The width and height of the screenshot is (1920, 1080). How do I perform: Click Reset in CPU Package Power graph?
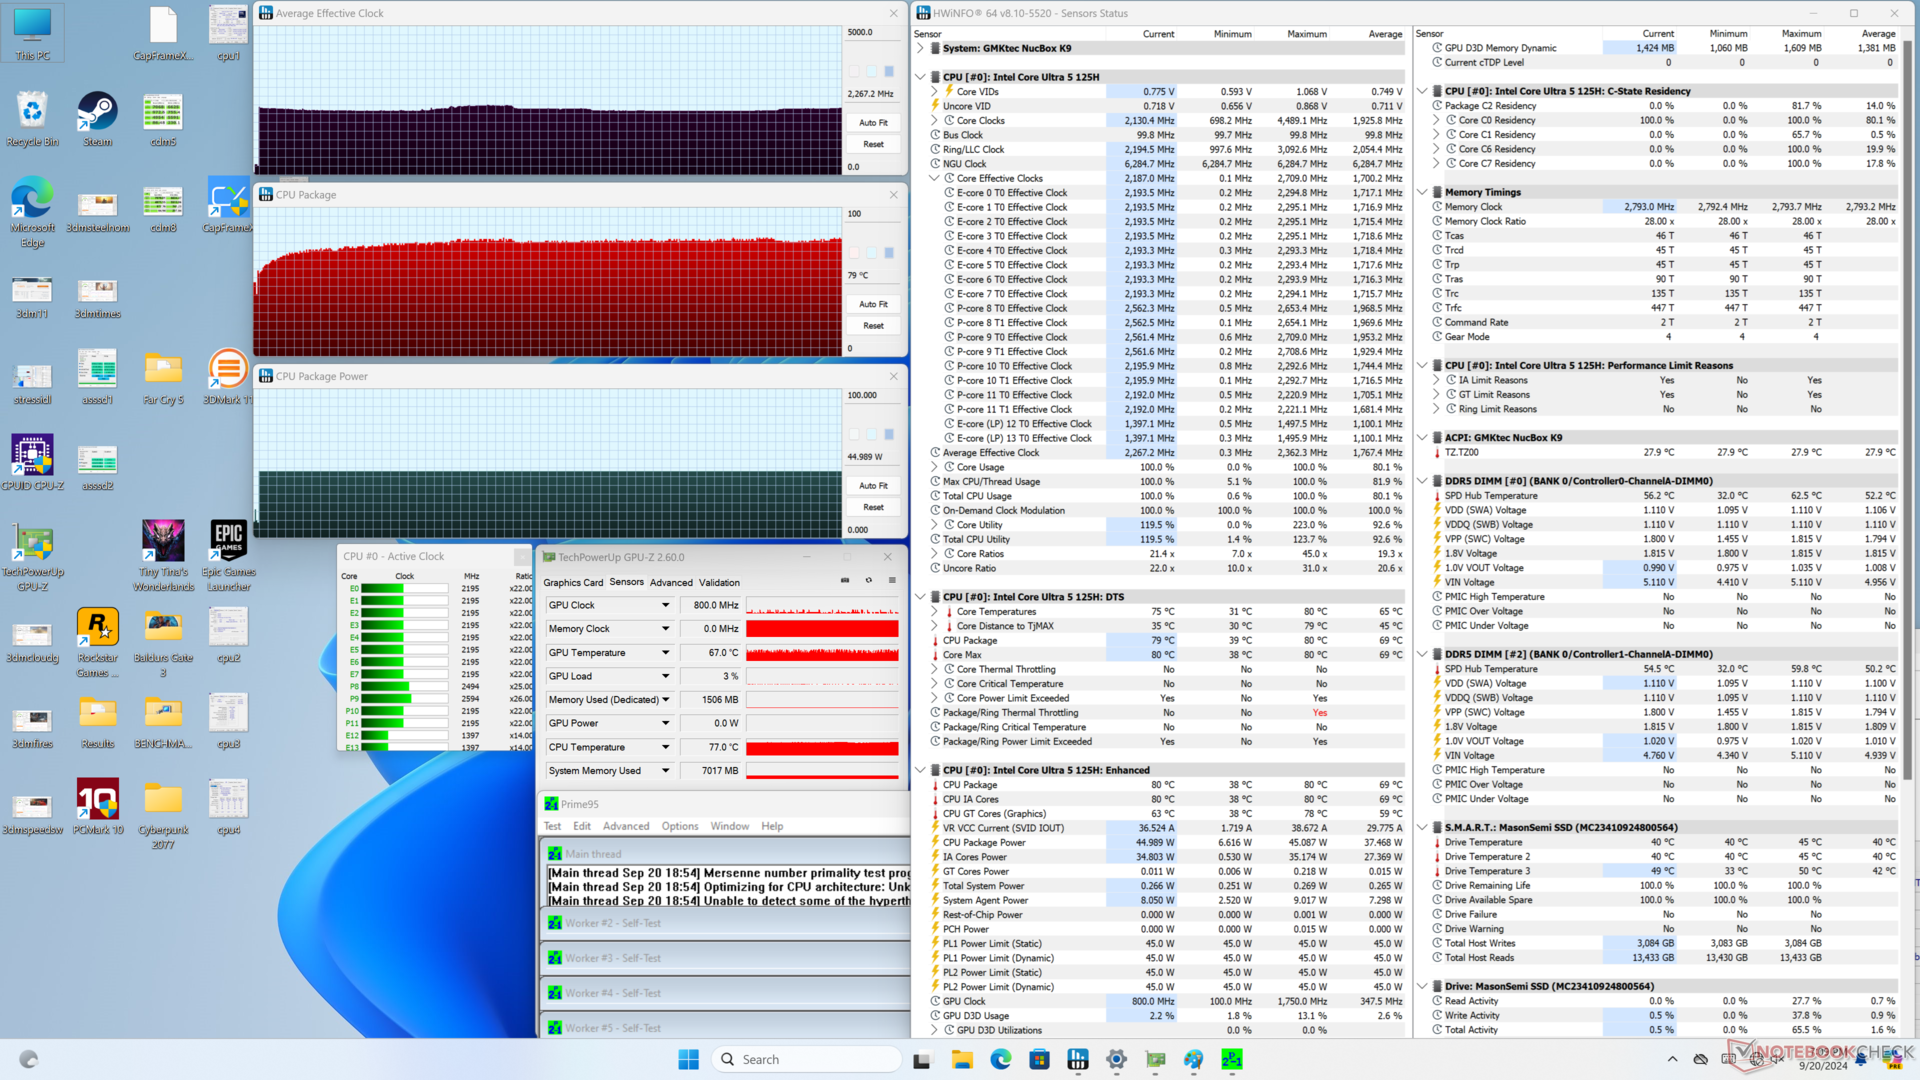(873, 507)
